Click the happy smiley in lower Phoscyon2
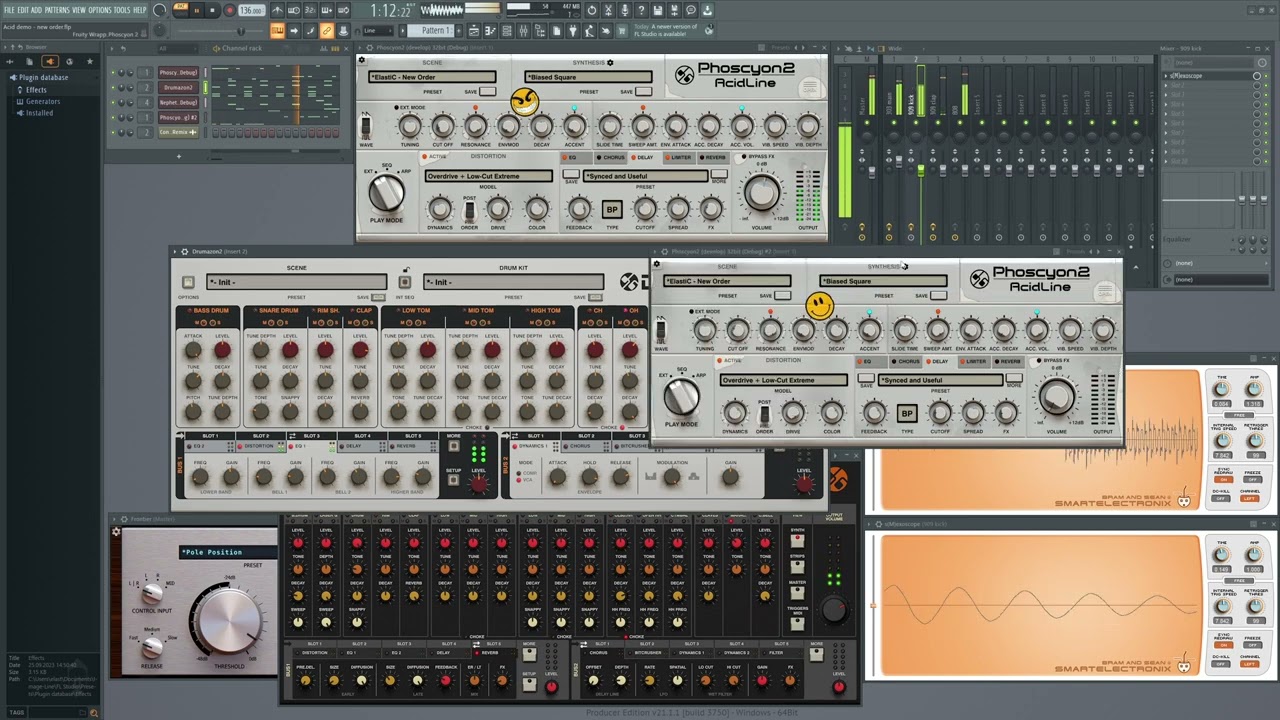This screenshot has height=720, width=1280. click(x=819, y=305)
